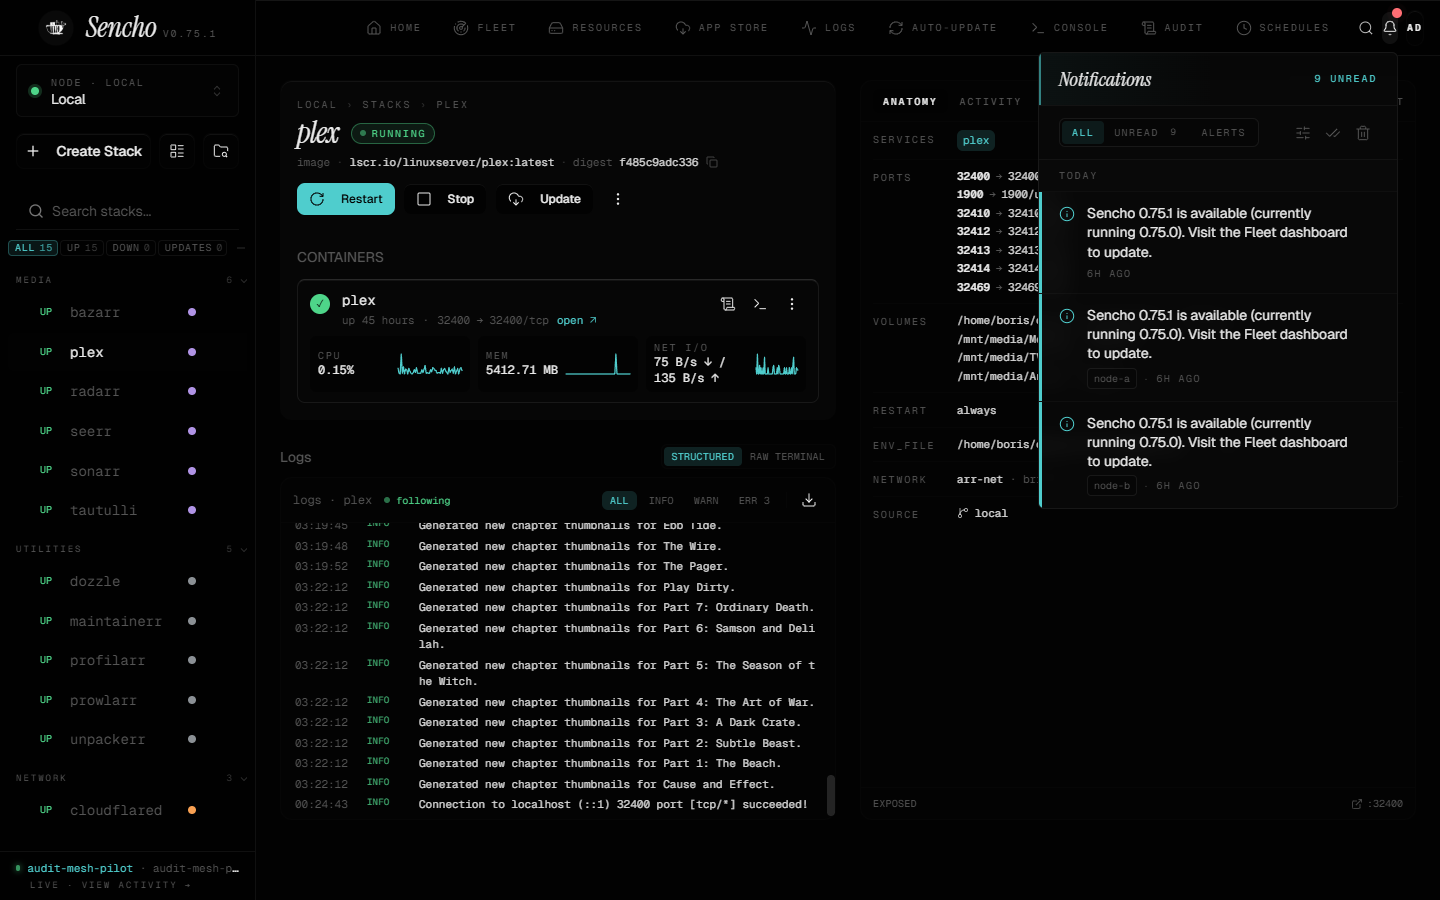Click the plex service chip in Anatomy
This screenshot has height=900, width=1440.
(x=976, y=140)
